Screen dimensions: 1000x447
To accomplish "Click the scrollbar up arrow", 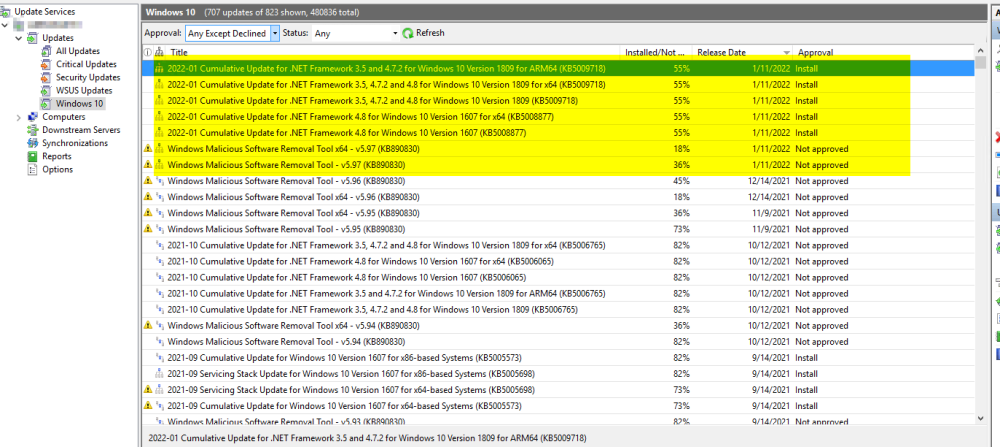I will [980, 51].
